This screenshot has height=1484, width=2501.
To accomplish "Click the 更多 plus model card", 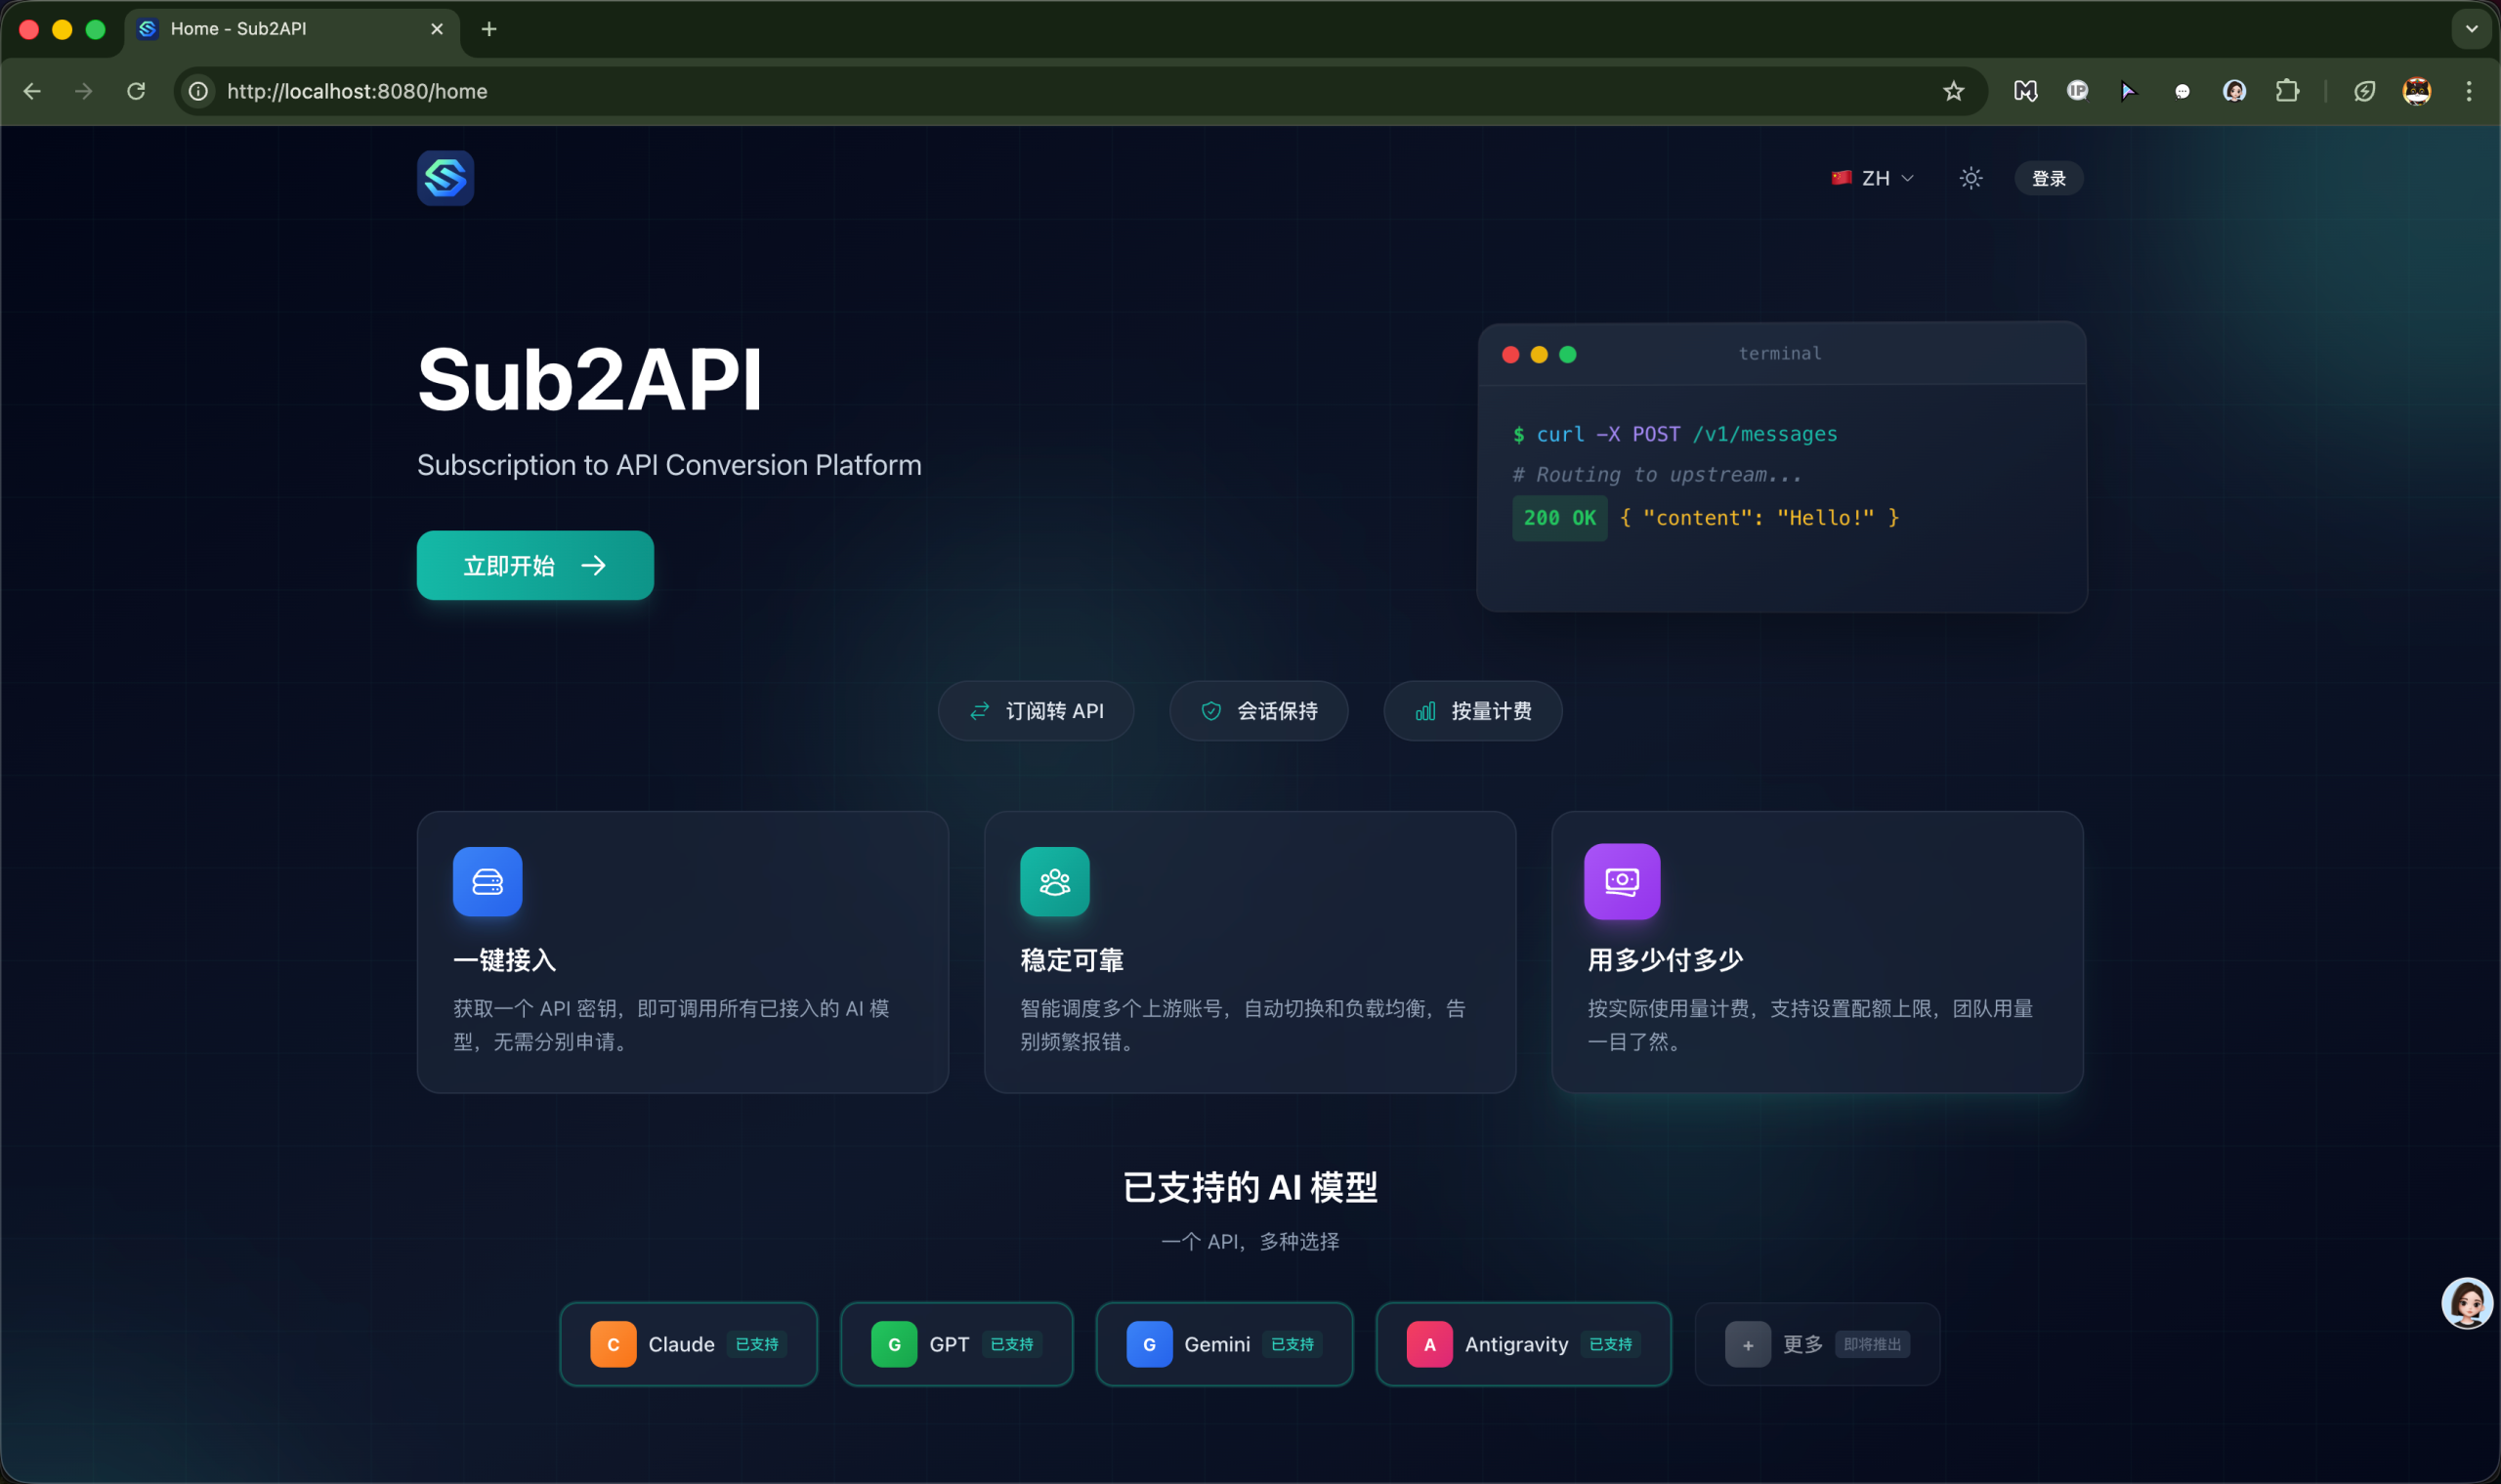I will pos(1816,1344).
